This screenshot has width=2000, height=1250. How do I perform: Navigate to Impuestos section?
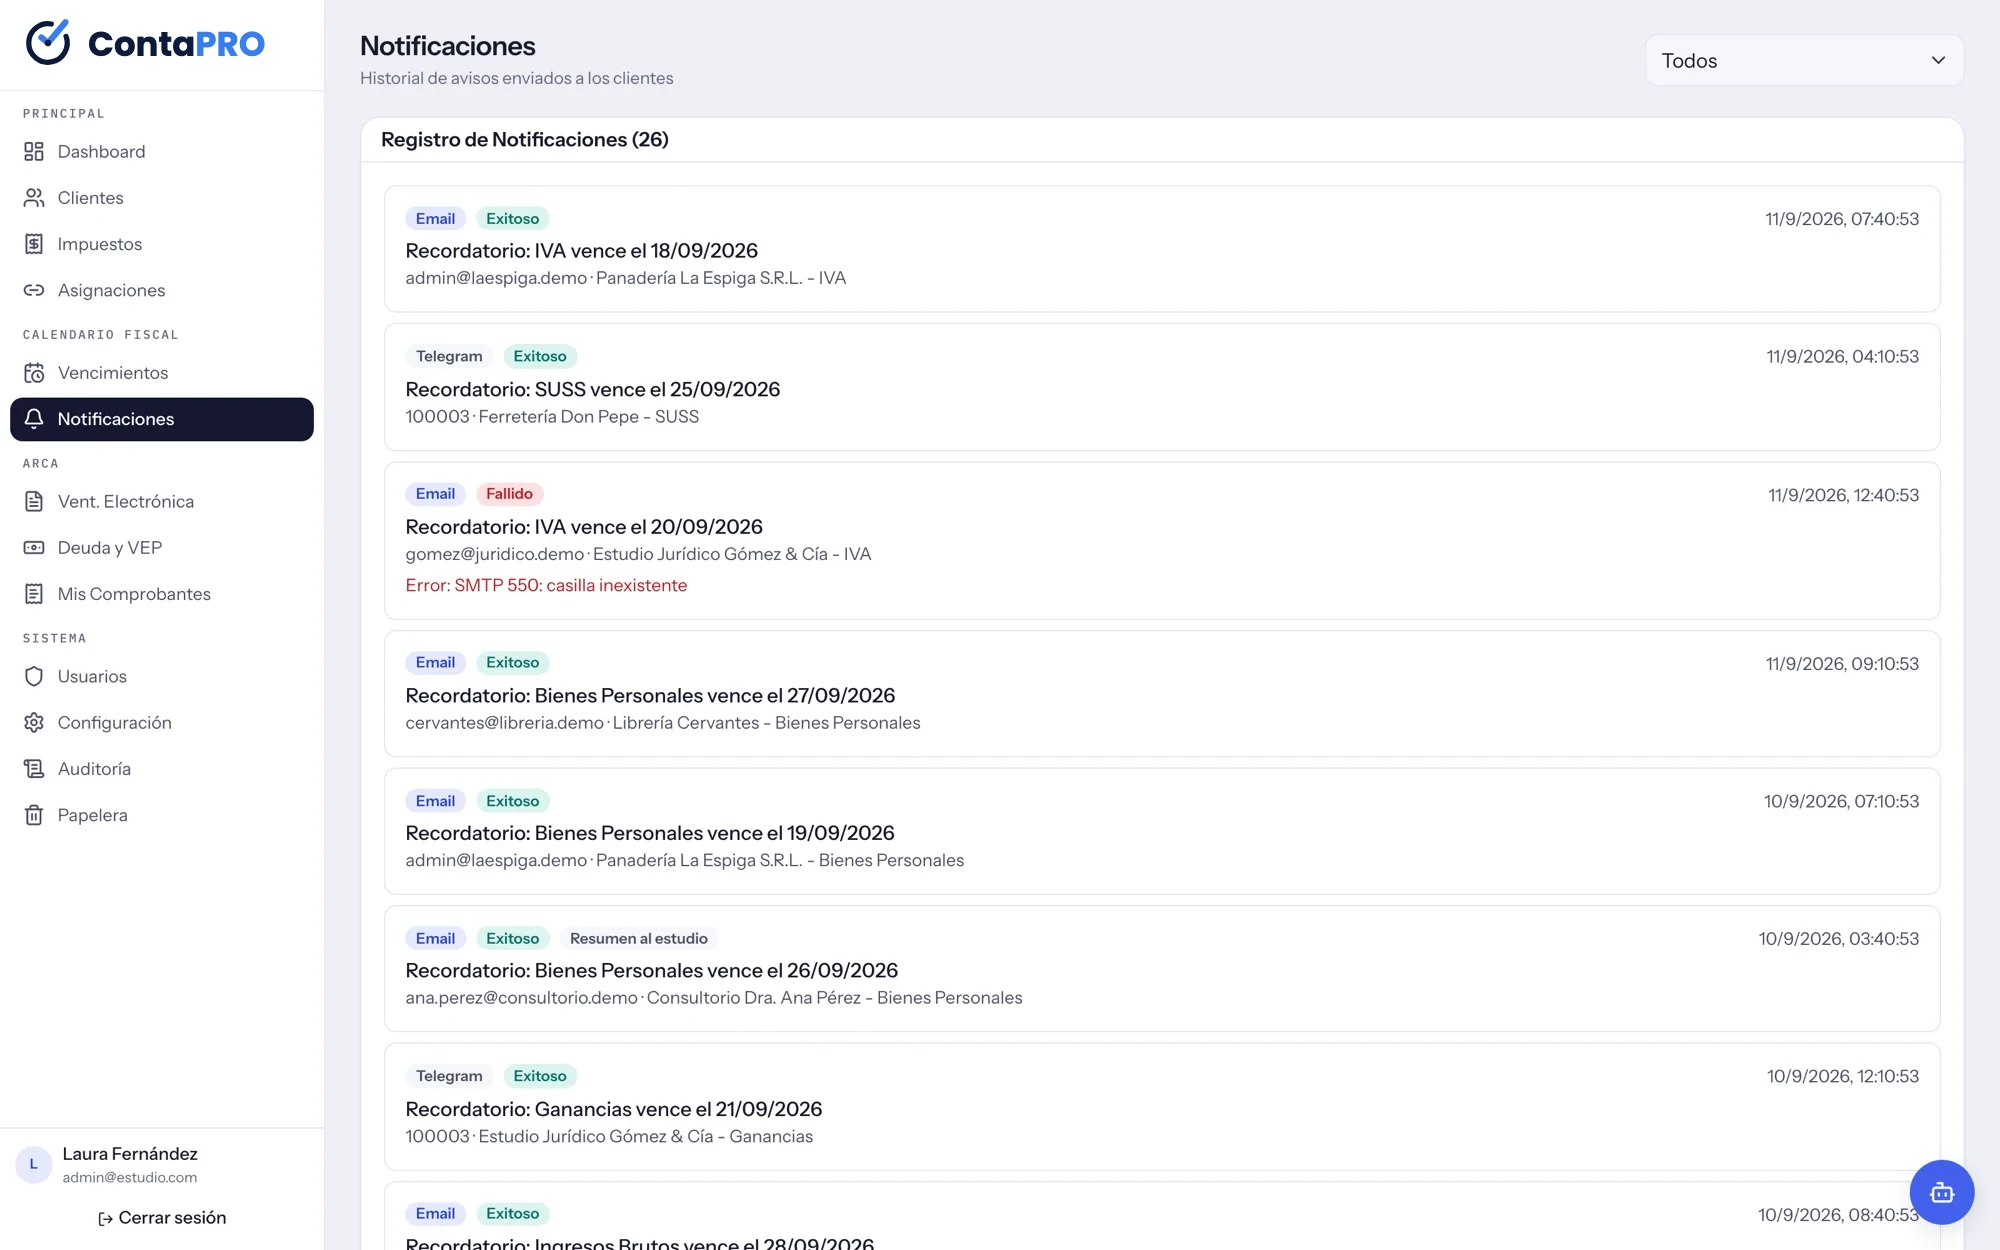click(x=162, y=244)
